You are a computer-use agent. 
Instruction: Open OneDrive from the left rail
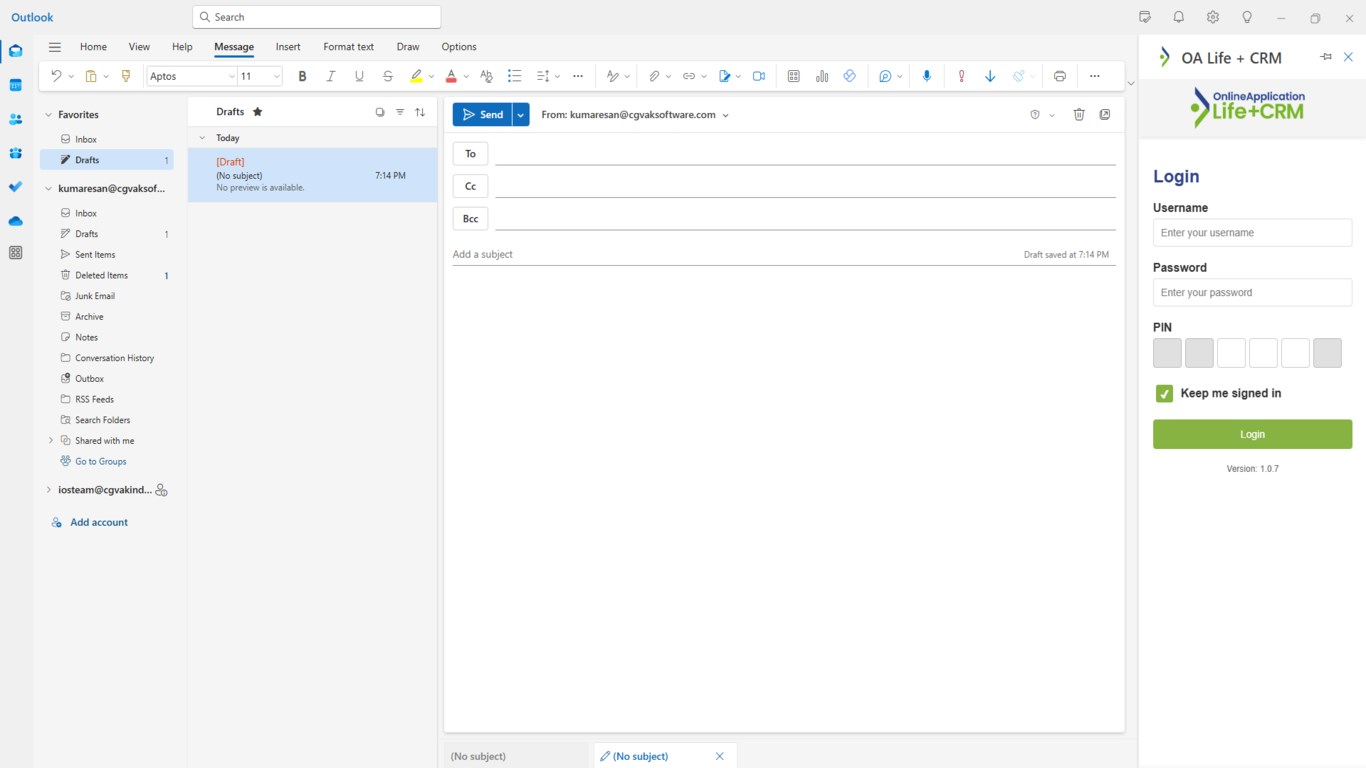tap(15, 221)
